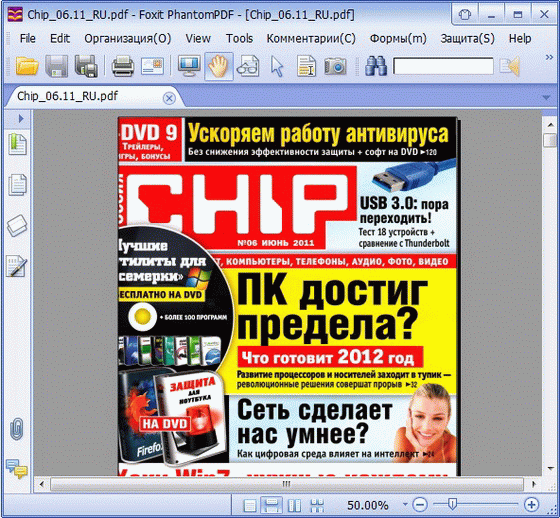Switch to single page view
Image resolution: width=560 pixels, height=518 pixels.
pyautogui.click(x=250, y=505)
